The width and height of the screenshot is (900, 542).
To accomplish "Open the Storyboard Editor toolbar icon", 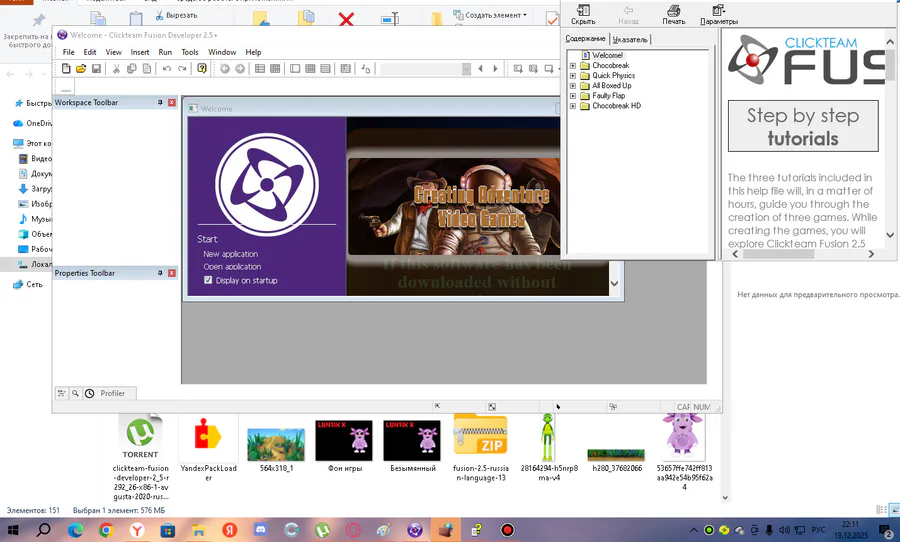I will pyautogui.click(x=259, y=69).
